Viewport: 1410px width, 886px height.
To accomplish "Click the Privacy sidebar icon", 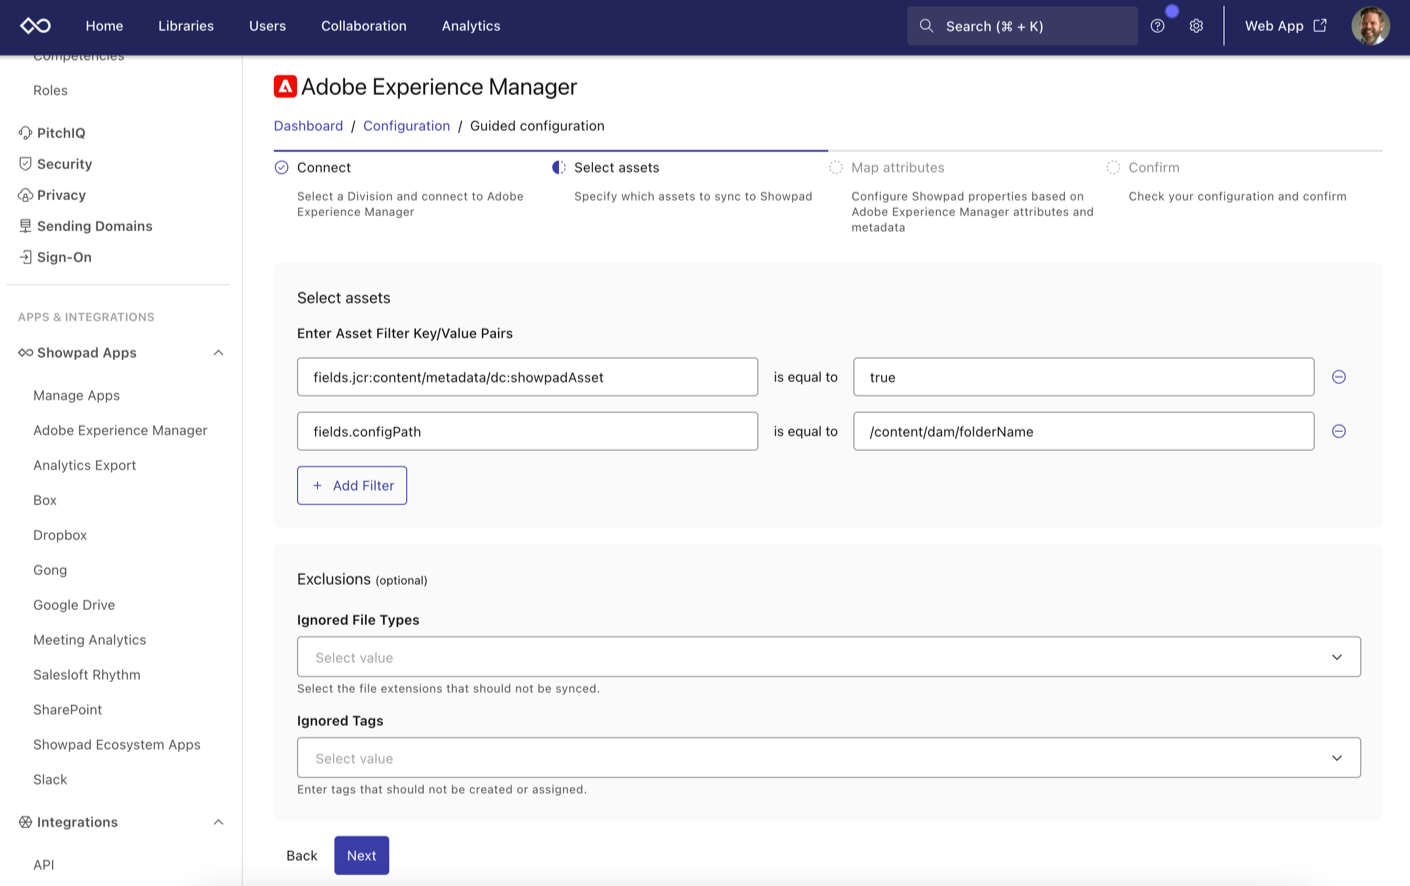I will click(25, 195).
